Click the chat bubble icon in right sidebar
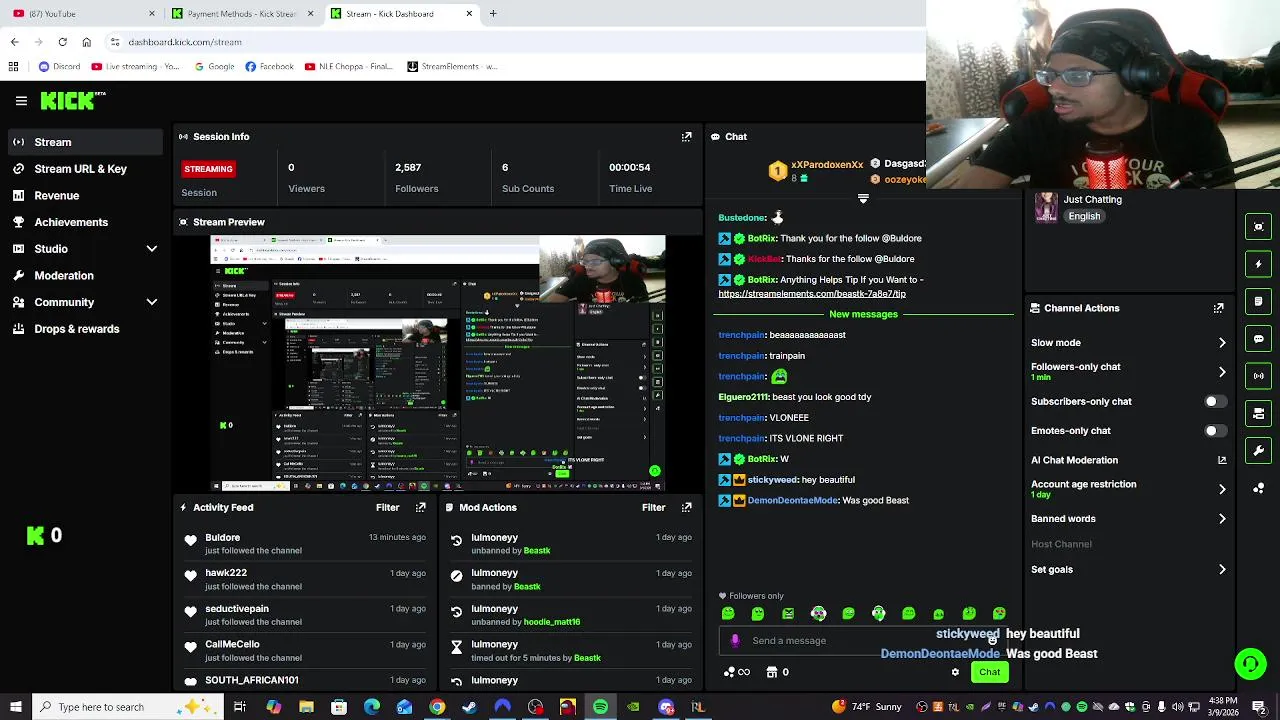Viewport: 1280px width, 720px height. pos(1259,339)
